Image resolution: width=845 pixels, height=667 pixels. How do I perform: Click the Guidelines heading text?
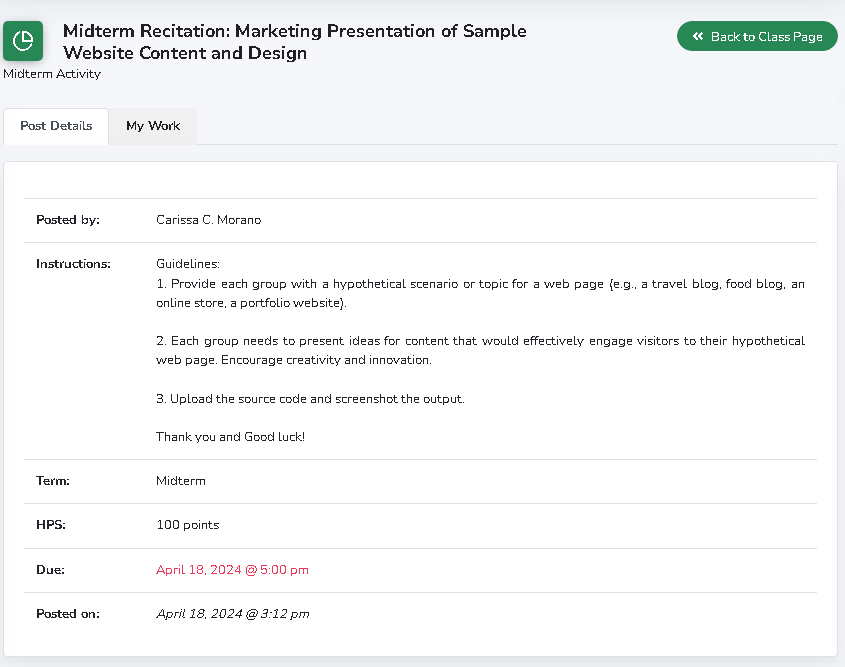[188, 264]
